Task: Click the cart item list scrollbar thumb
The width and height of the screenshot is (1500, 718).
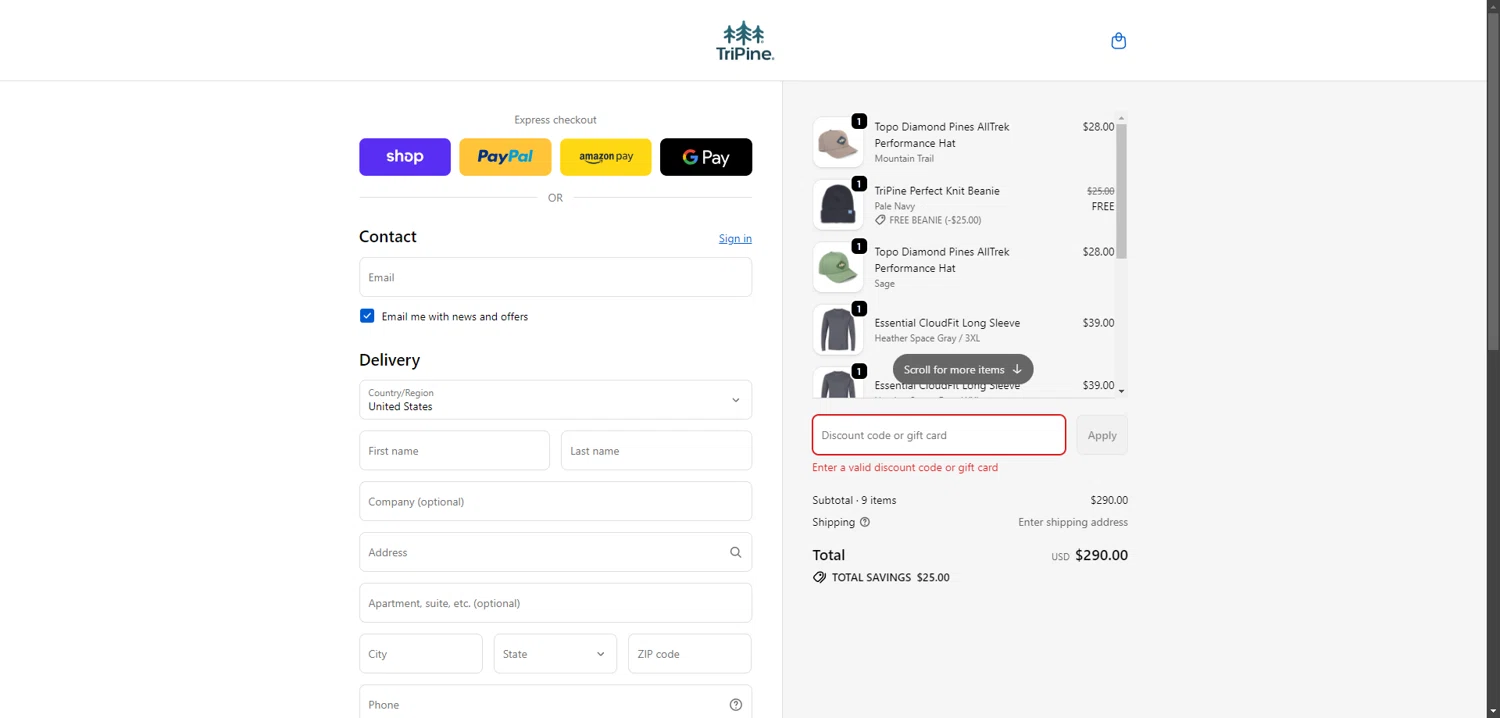Action: (x=1122, y=191)
